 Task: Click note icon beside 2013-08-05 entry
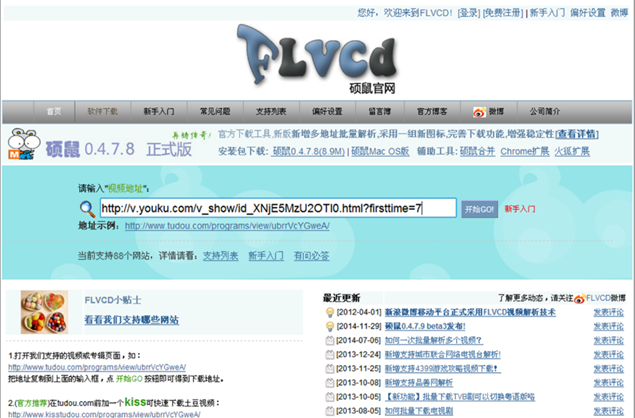click(x=330, y=411)
